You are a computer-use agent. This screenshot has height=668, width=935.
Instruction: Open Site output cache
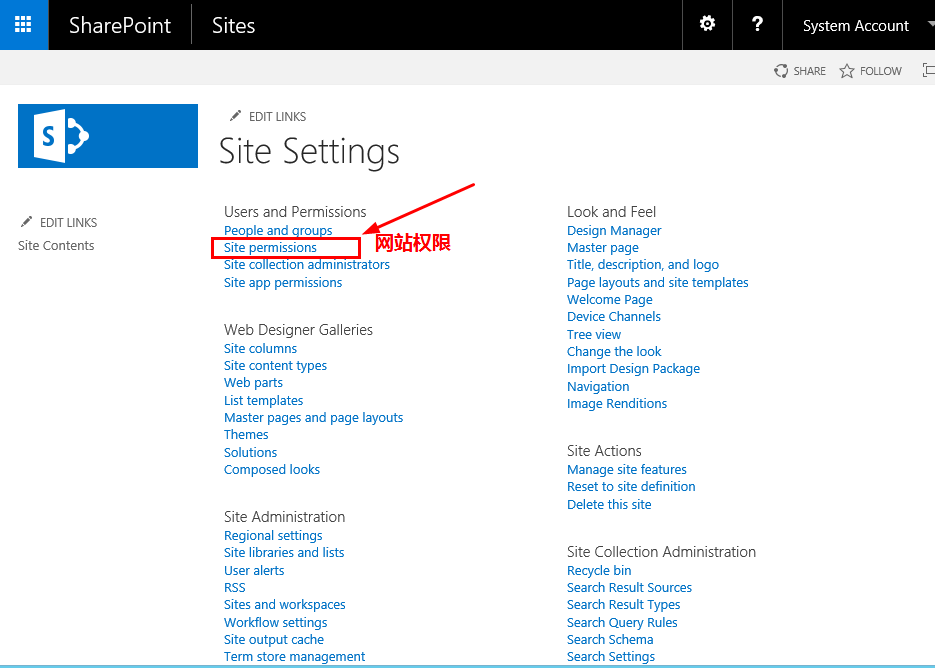click(x=274, y=639)
